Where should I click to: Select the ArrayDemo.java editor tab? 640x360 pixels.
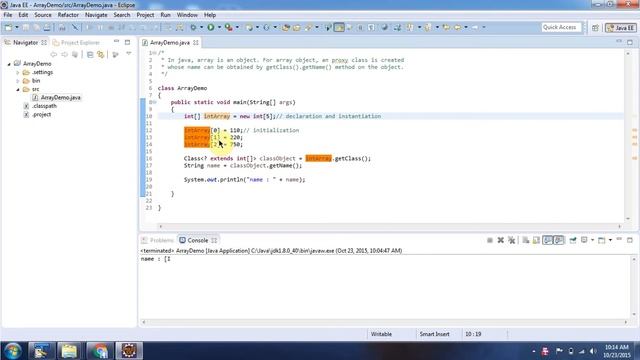[169, 42]
